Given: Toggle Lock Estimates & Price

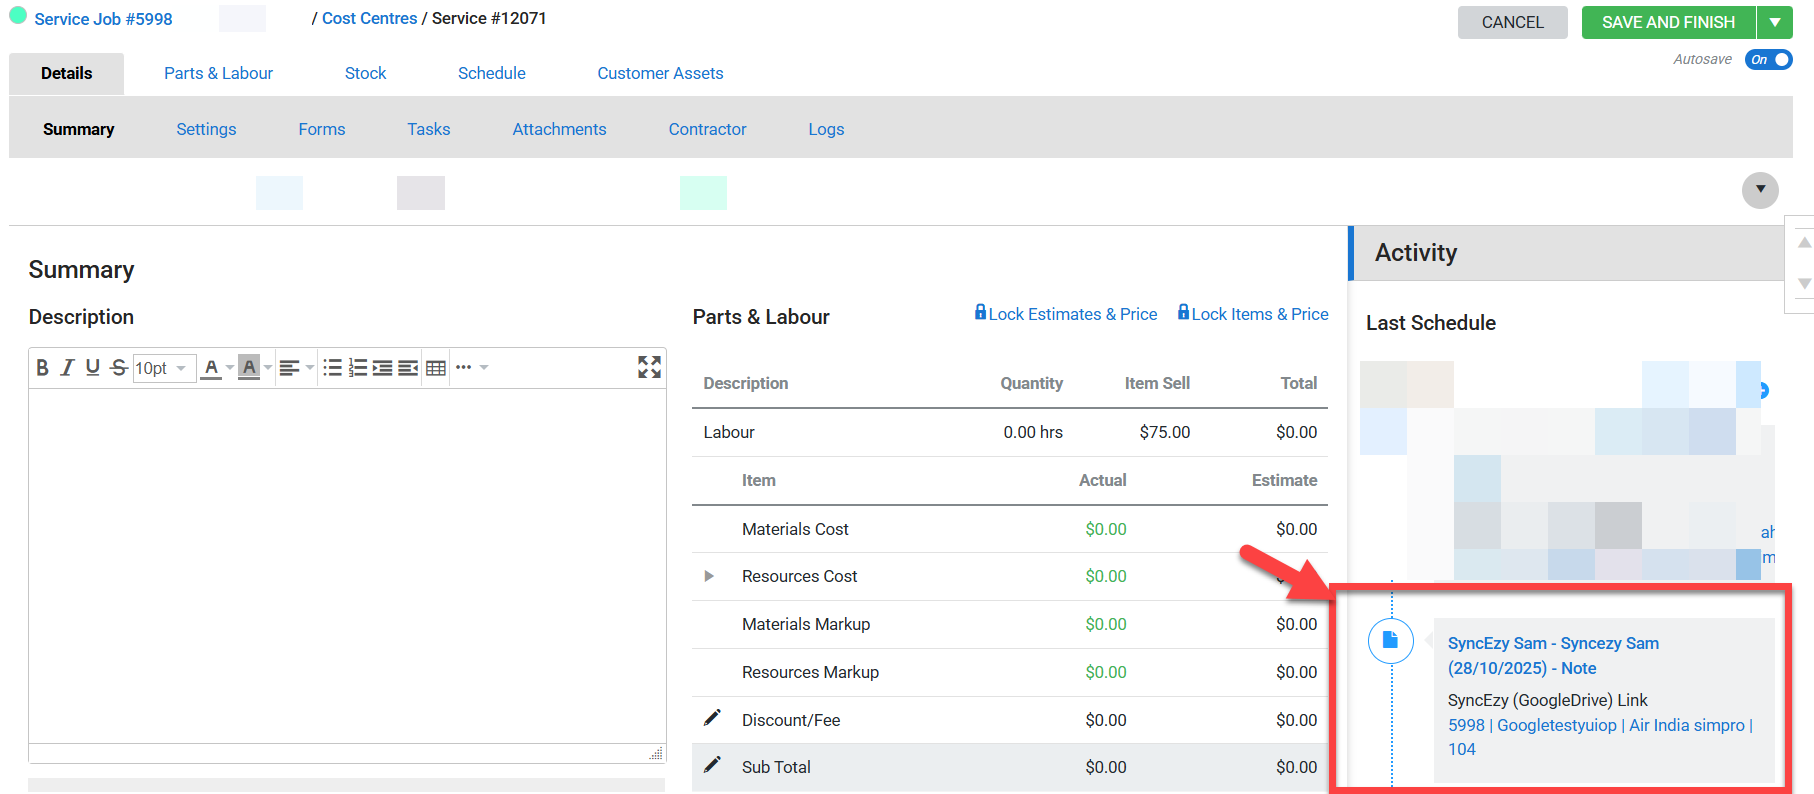Looking at the screenshot, I should (x=1066, y=314).
